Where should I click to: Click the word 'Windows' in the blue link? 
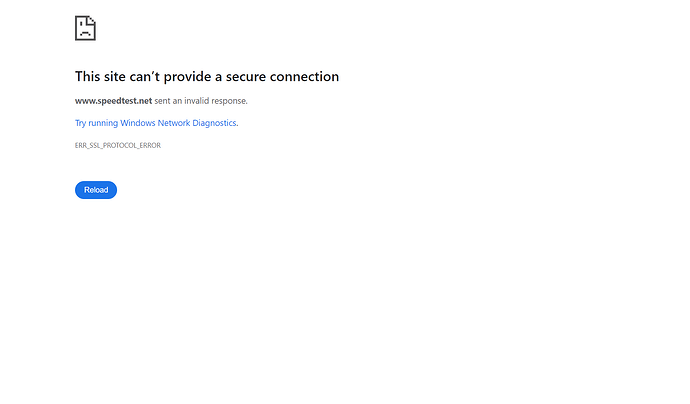pyautogui.click(x=138, y=123)
